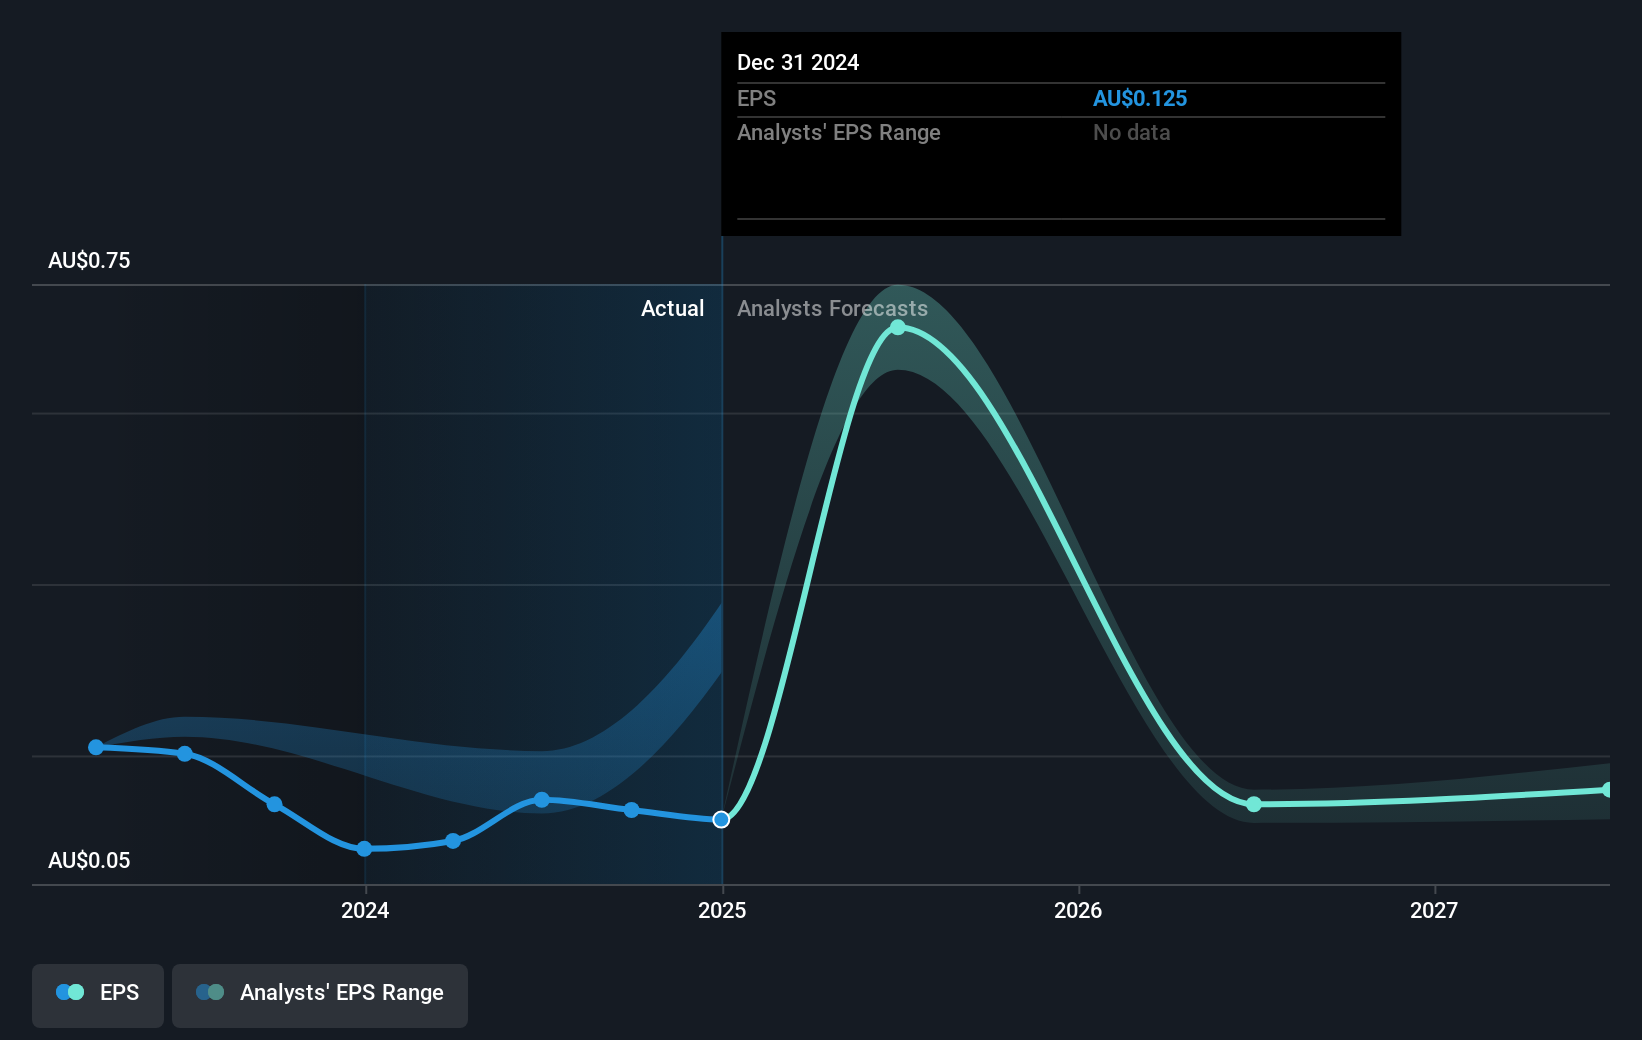
Task: Click the 2027 forecast end data point
Action: point(1607,790)
